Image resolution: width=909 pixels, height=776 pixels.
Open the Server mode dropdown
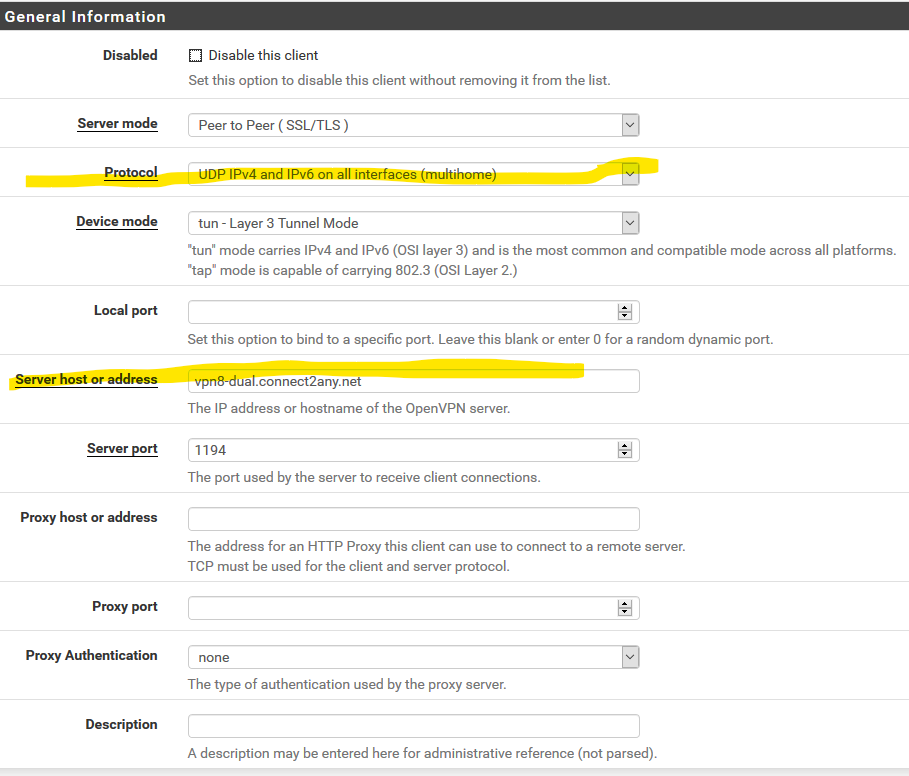pos(413,125)
